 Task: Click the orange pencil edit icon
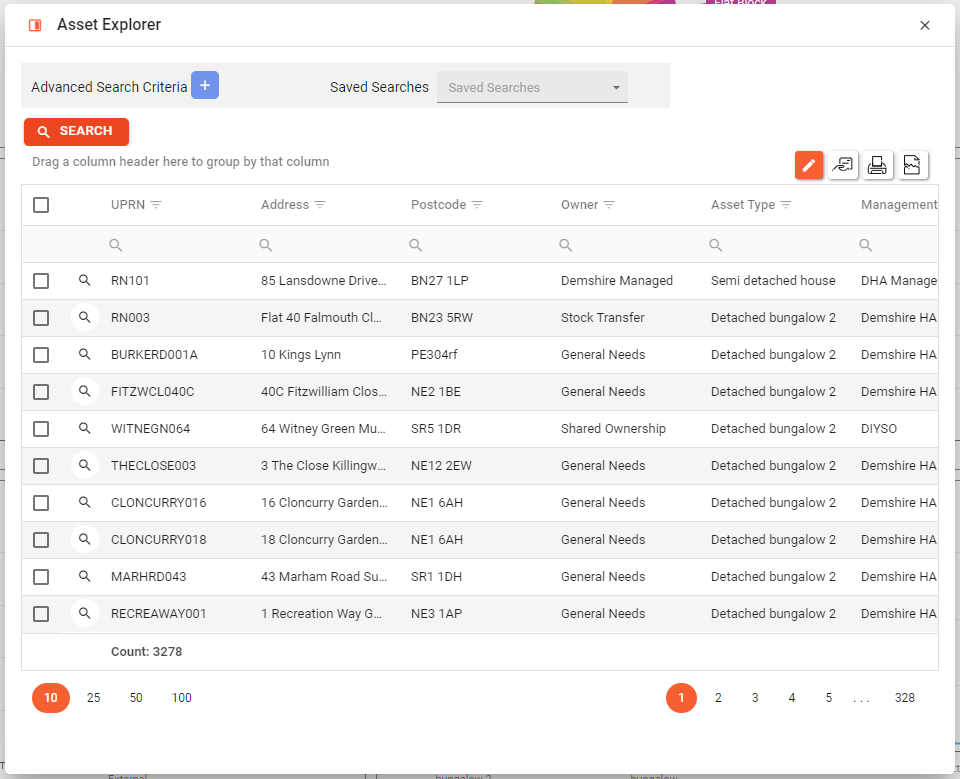(809, 166)
